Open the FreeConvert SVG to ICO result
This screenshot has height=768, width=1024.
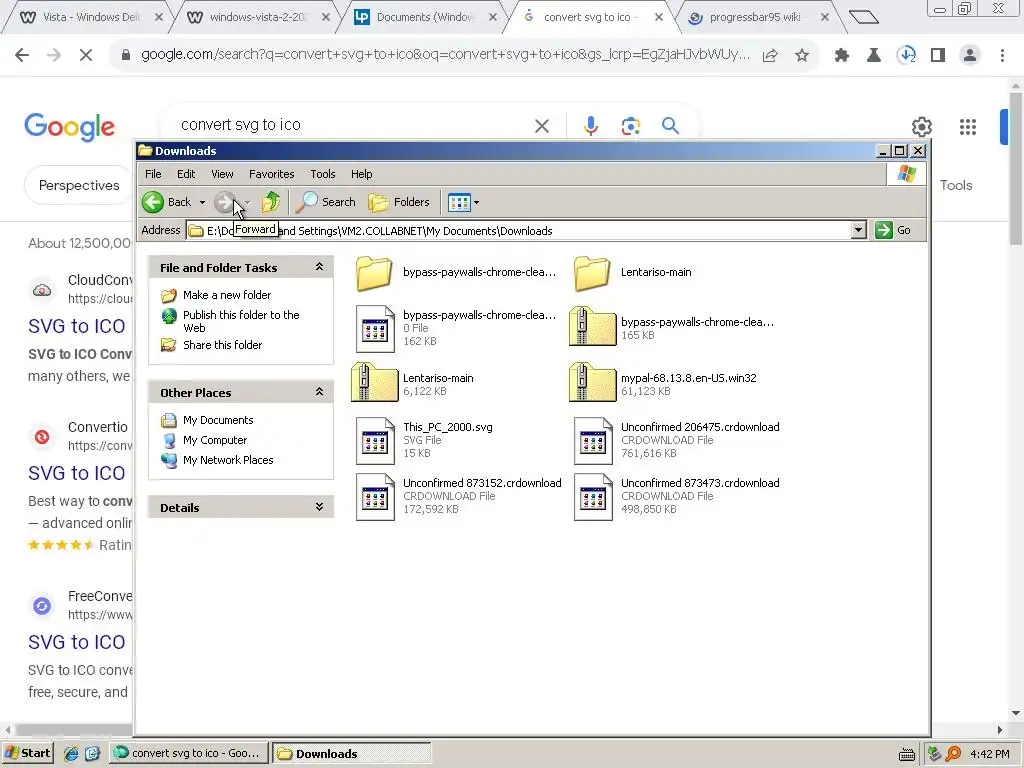76,642
